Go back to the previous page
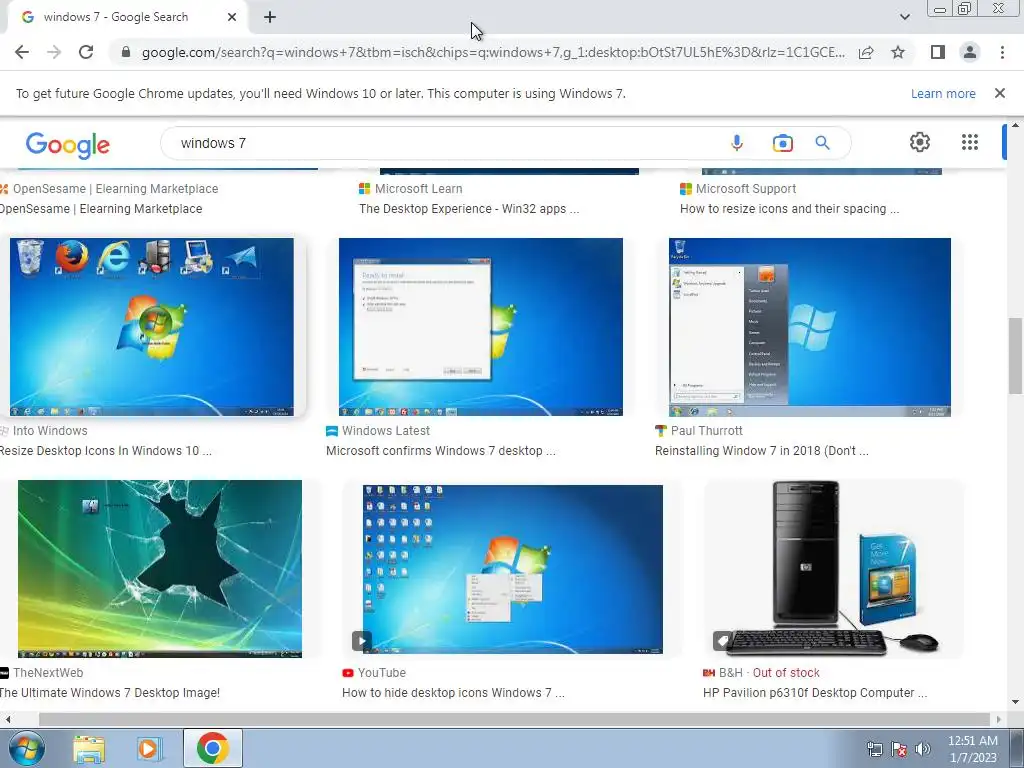Screen dimensions: 1024x768 22,52
